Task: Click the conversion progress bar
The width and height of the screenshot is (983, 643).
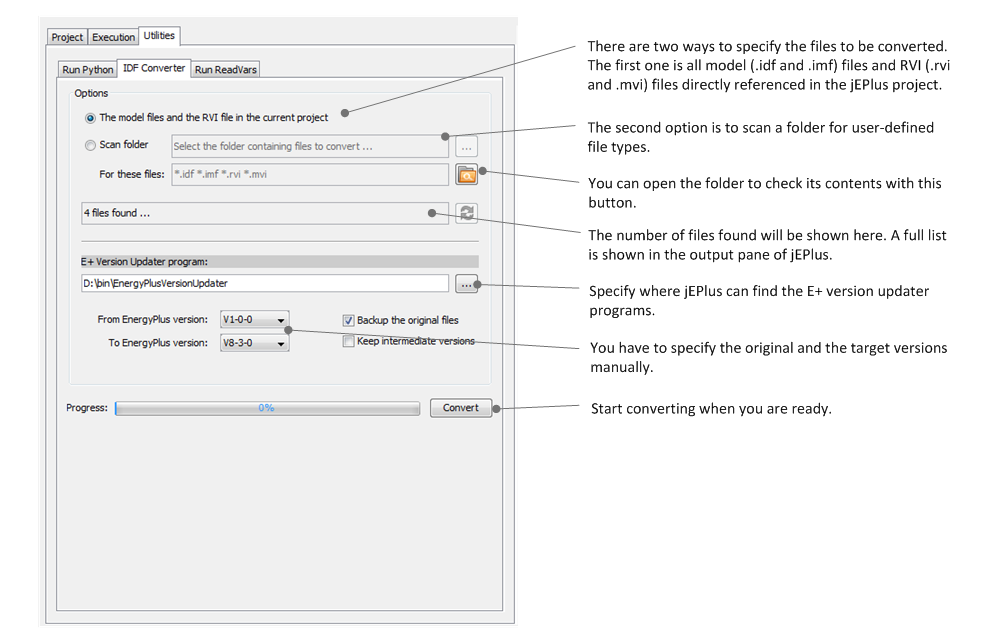Action: point(268,409)
